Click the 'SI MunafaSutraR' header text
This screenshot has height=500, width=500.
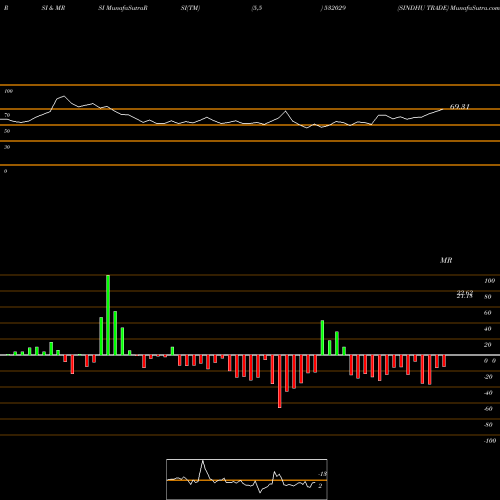123,8
